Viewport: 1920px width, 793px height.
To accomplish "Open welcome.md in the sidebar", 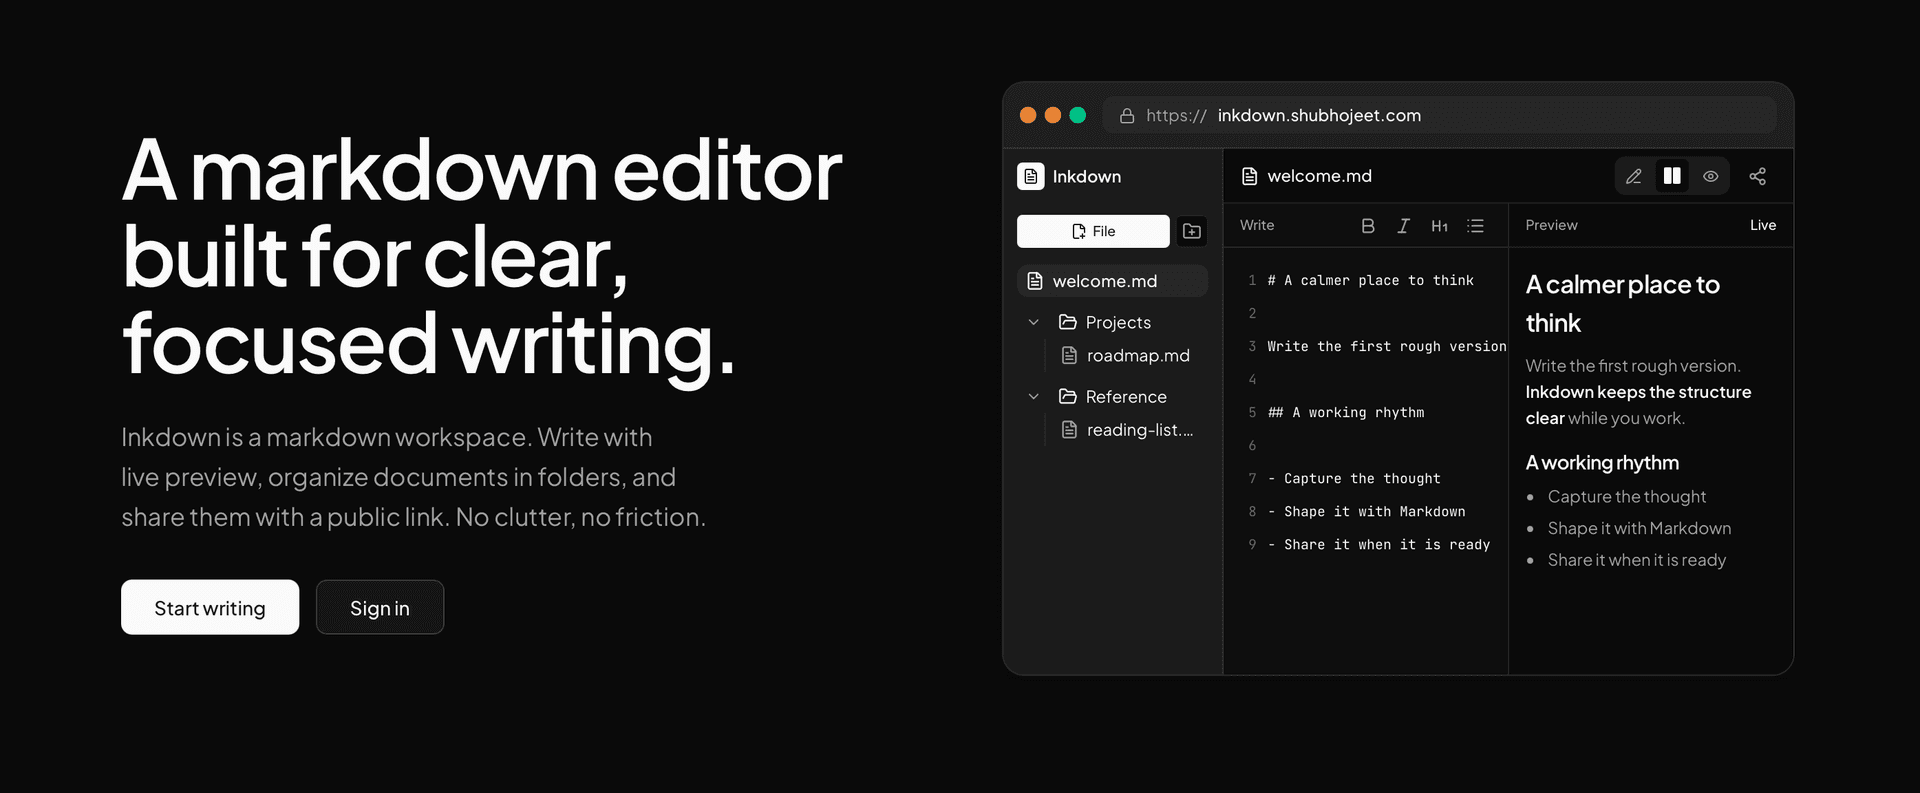I will (x=1112, y=281).
